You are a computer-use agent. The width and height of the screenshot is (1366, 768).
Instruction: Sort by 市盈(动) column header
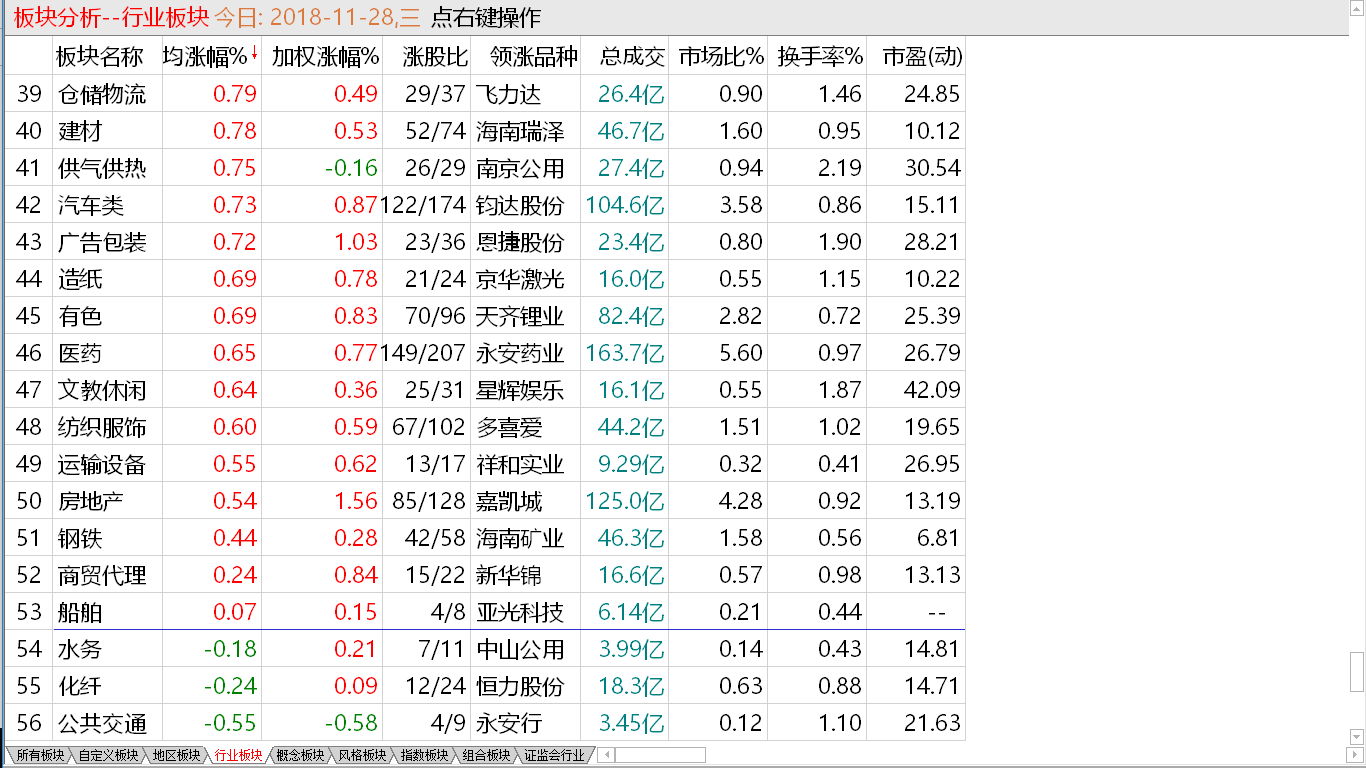pyautogui.click(x=922, y=57)
